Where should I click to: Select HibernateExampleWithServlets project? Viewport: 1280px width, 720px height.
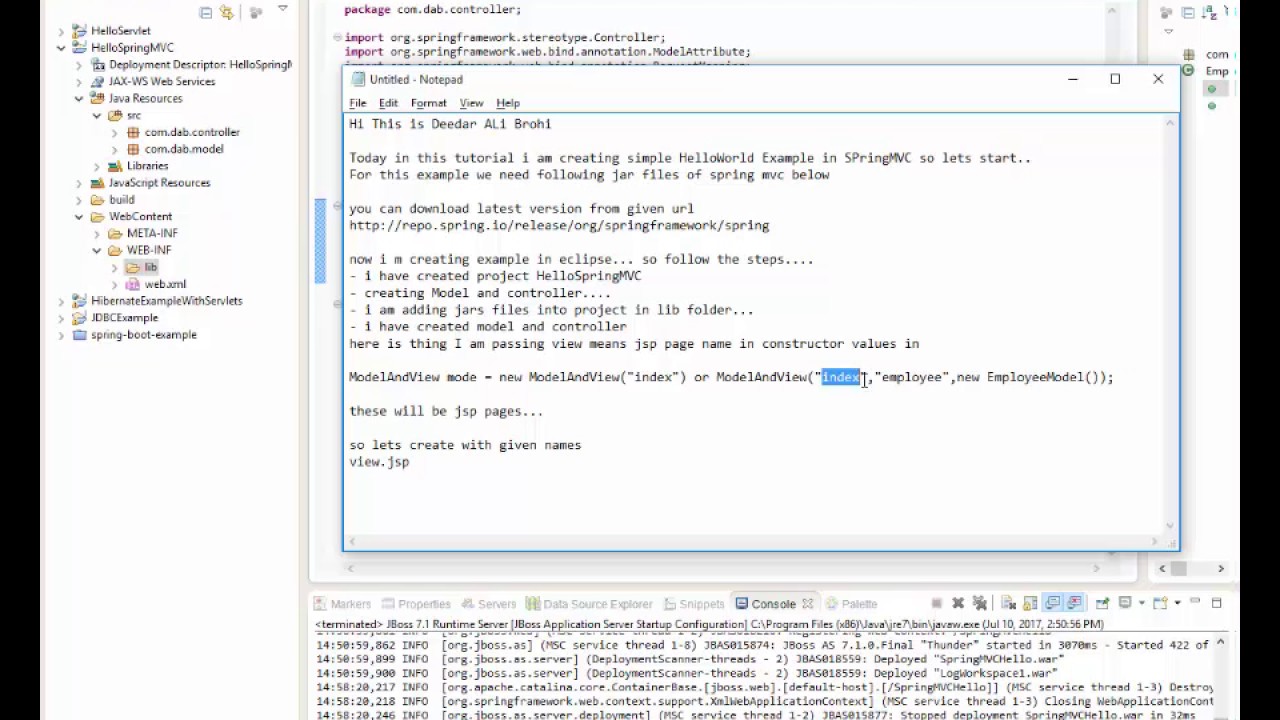[x=166, y=301]
